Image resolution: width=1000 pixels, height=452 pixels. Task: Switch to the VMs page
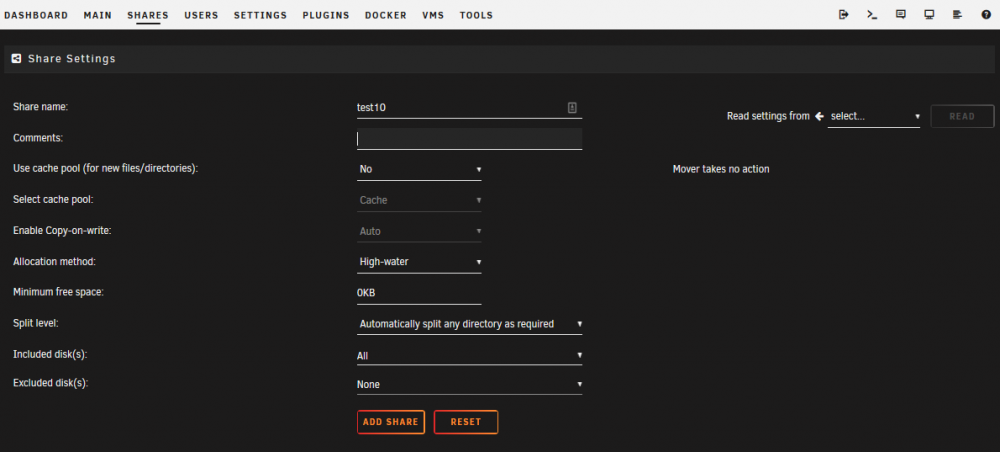[x=433, y=15]
